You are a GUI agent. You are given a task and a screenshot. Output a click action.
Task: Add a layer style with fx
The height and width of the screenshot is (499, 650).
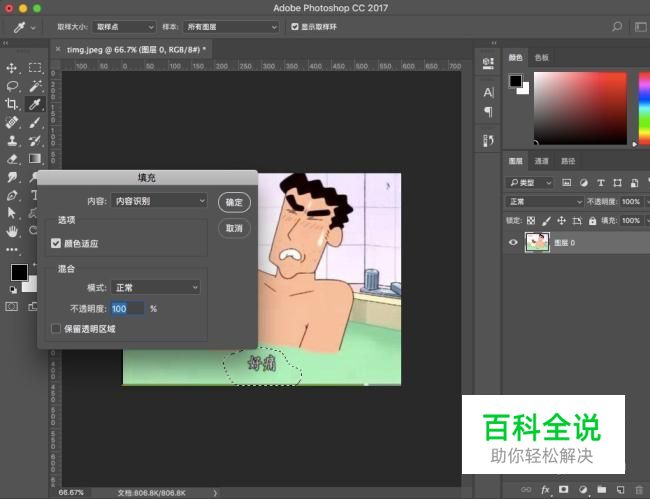pos(546,490)
